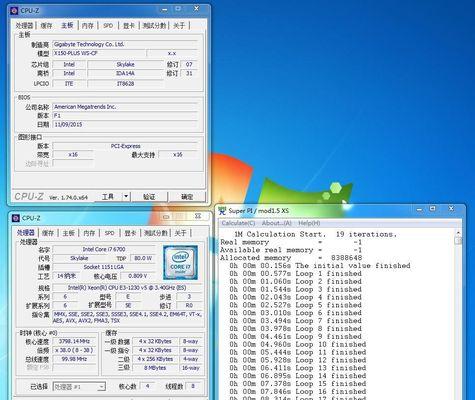Click the 验证 button in CPU-Z
475x400 pixels.
[149, 197]
